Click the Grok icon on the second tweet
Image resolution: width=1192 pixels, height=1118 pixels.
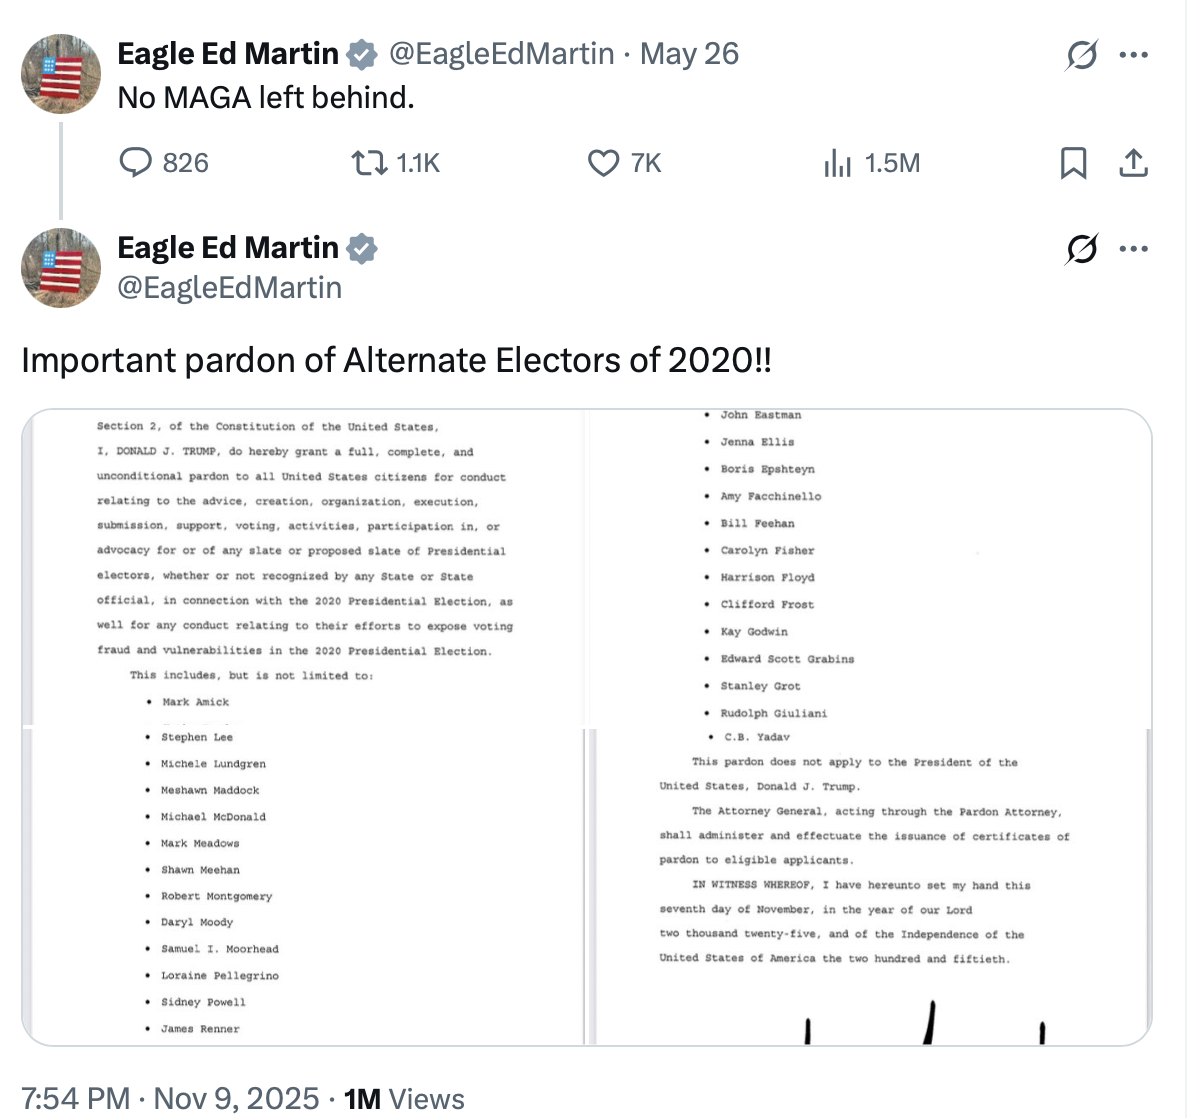coord(1081,248)
